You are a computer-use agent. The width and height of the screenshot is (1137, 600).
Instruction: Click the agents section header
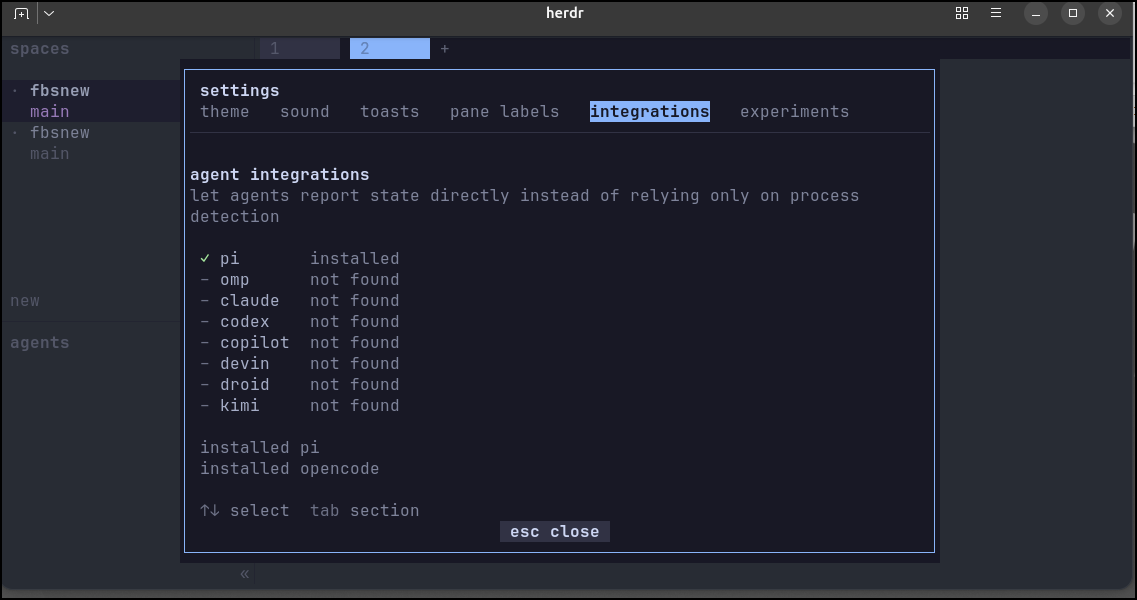tap(39, 342)
